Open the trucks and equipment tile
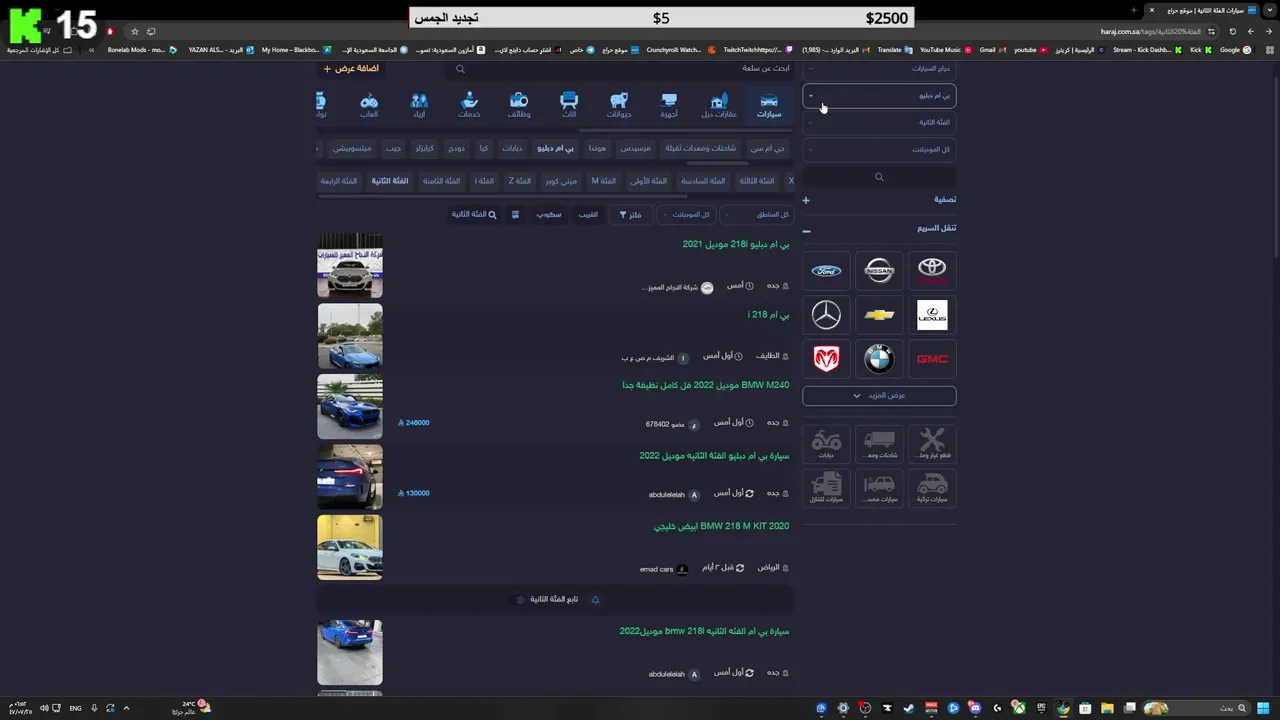Image resolution: width=1280 pixels, height=720 pixels. [879, 443]
